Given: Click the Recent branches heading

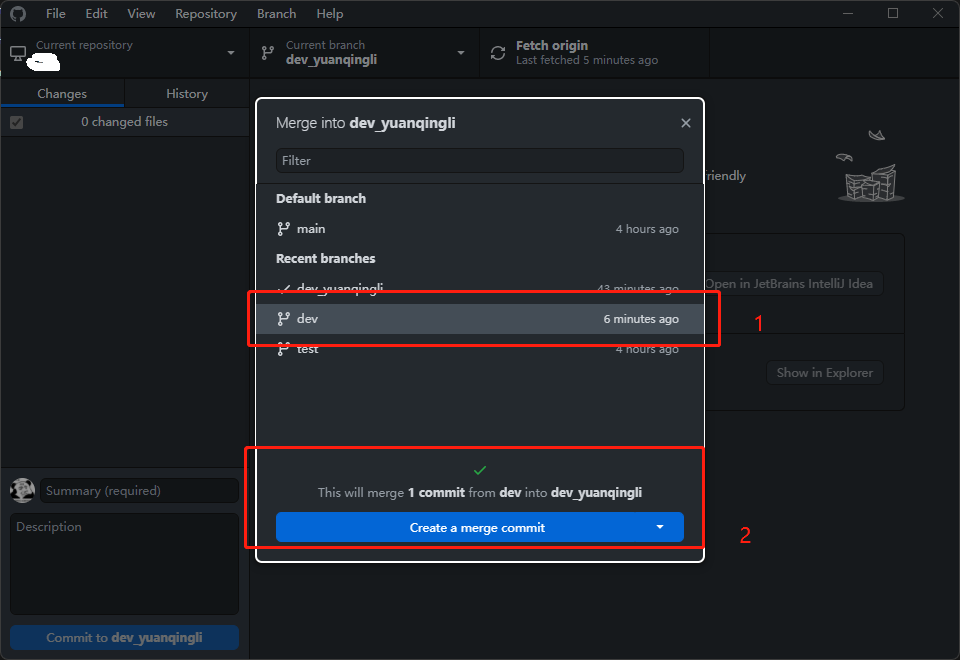Looking at the screenshot, I should click(326, 258).
